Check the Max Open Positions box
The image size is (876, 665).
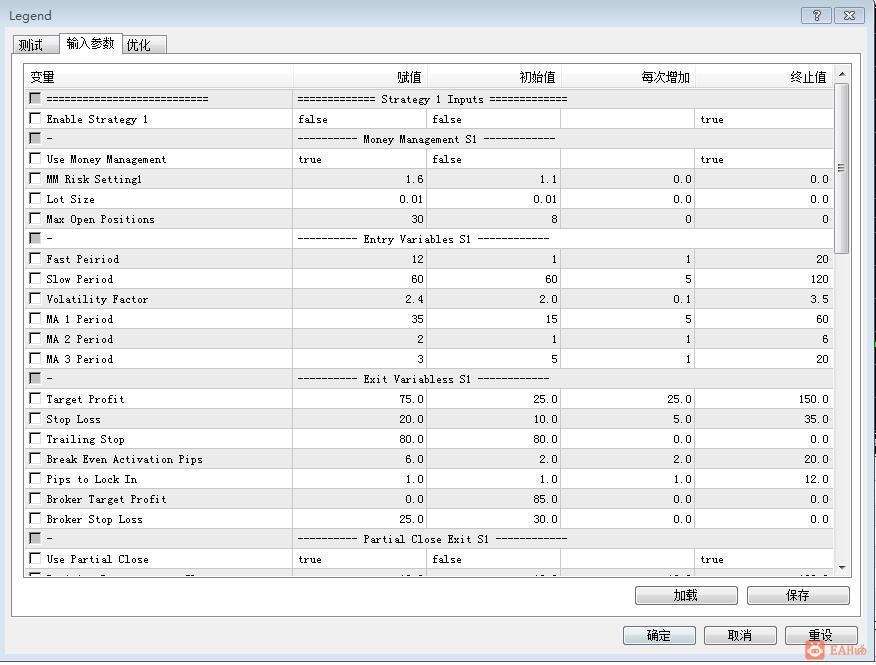click(x=35, y=218)
